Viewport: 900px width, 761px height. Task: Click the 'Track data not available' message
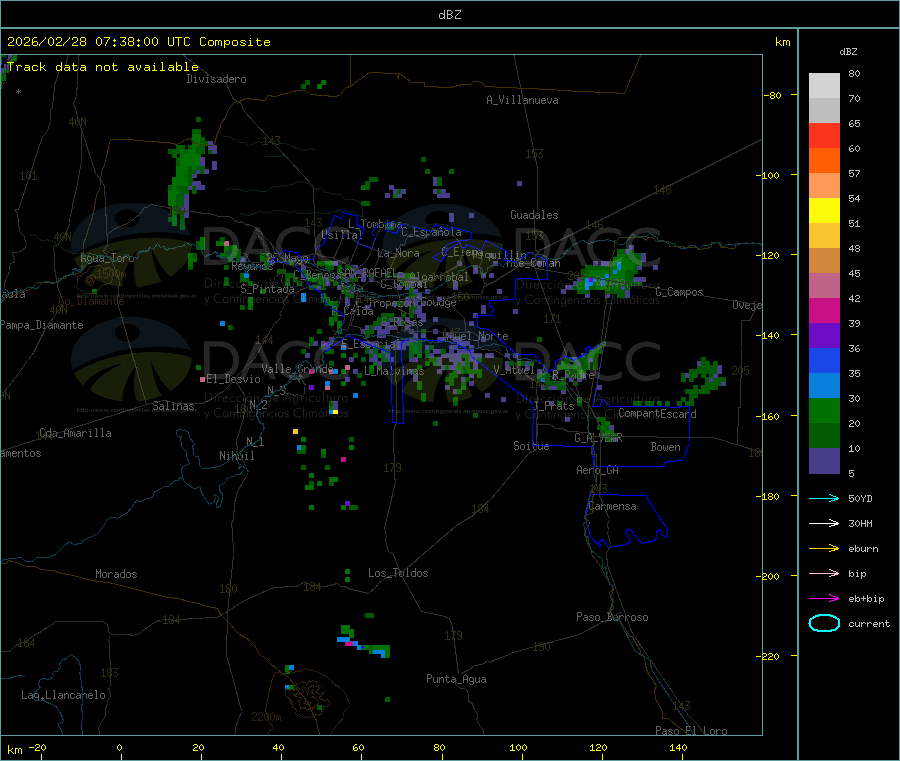(x=103, y=67)
